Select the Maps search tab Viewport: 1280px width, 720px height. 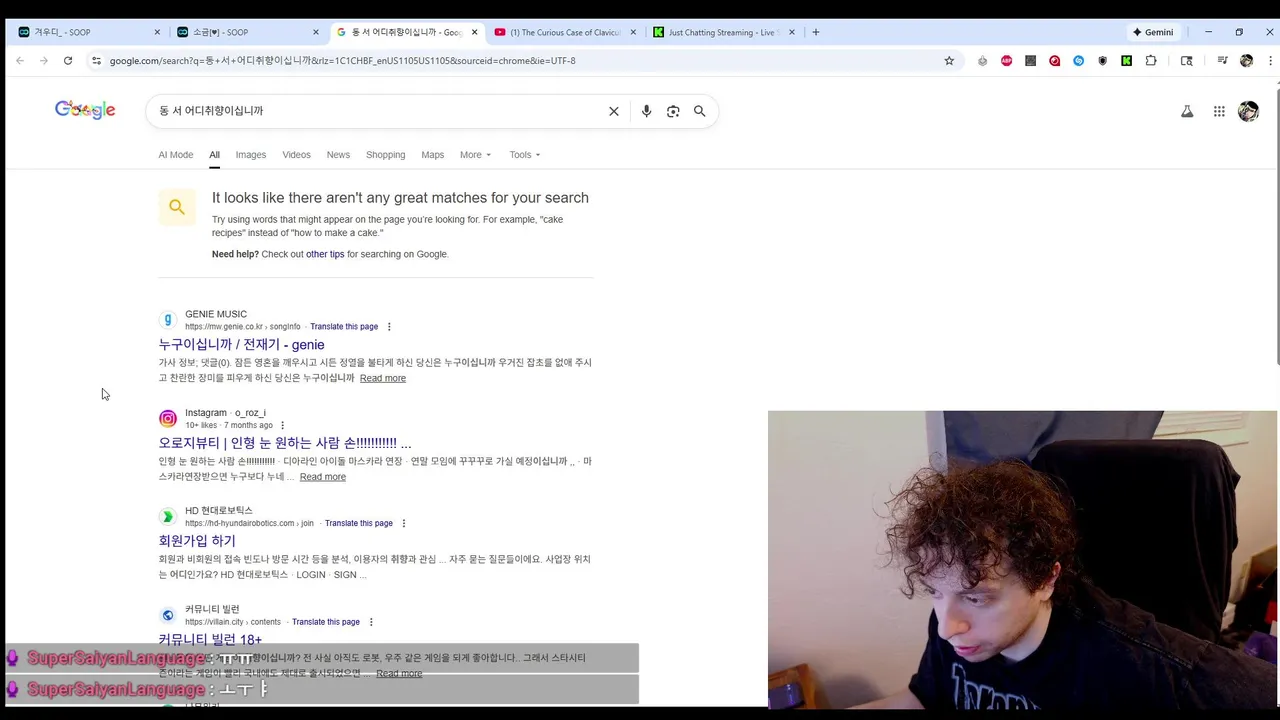coord(432,155)
